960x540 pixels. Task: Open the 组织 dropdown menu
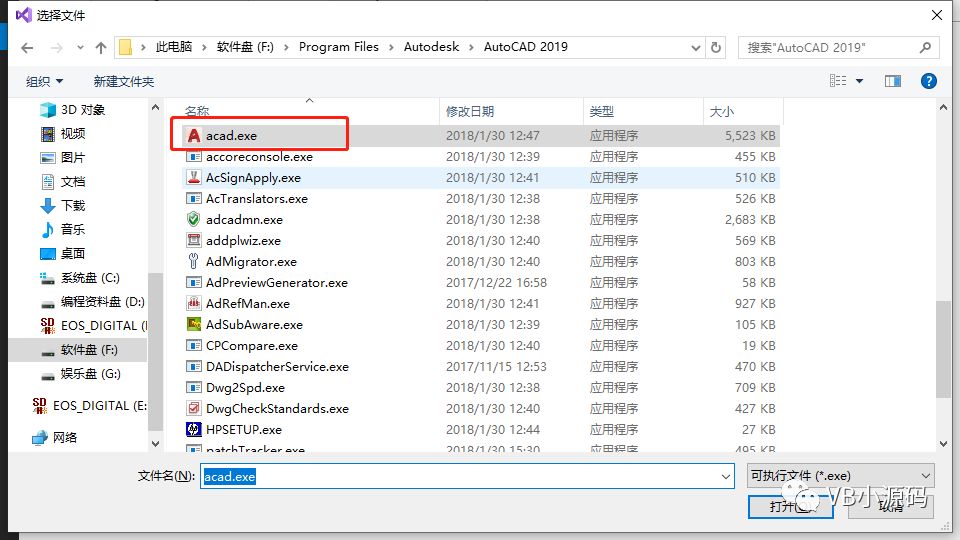click(45, 81)
